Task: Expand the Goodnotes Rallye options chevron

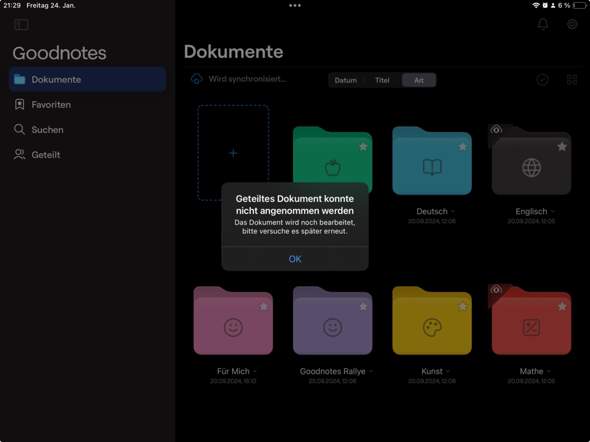Action: (371, 372)
